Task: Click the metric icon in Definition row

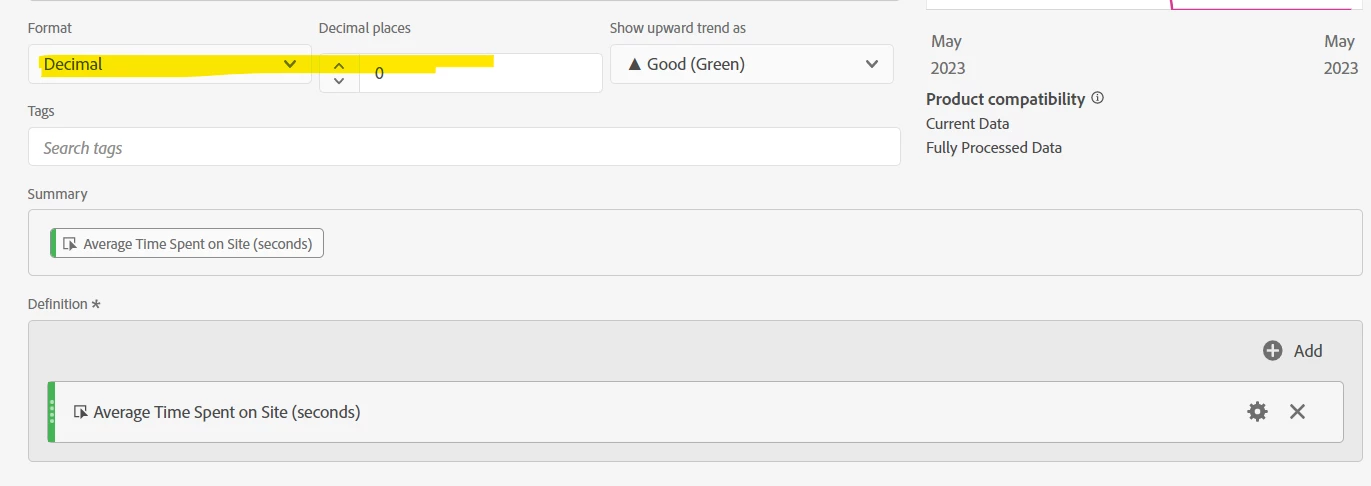Action: [x=81, y=411]
